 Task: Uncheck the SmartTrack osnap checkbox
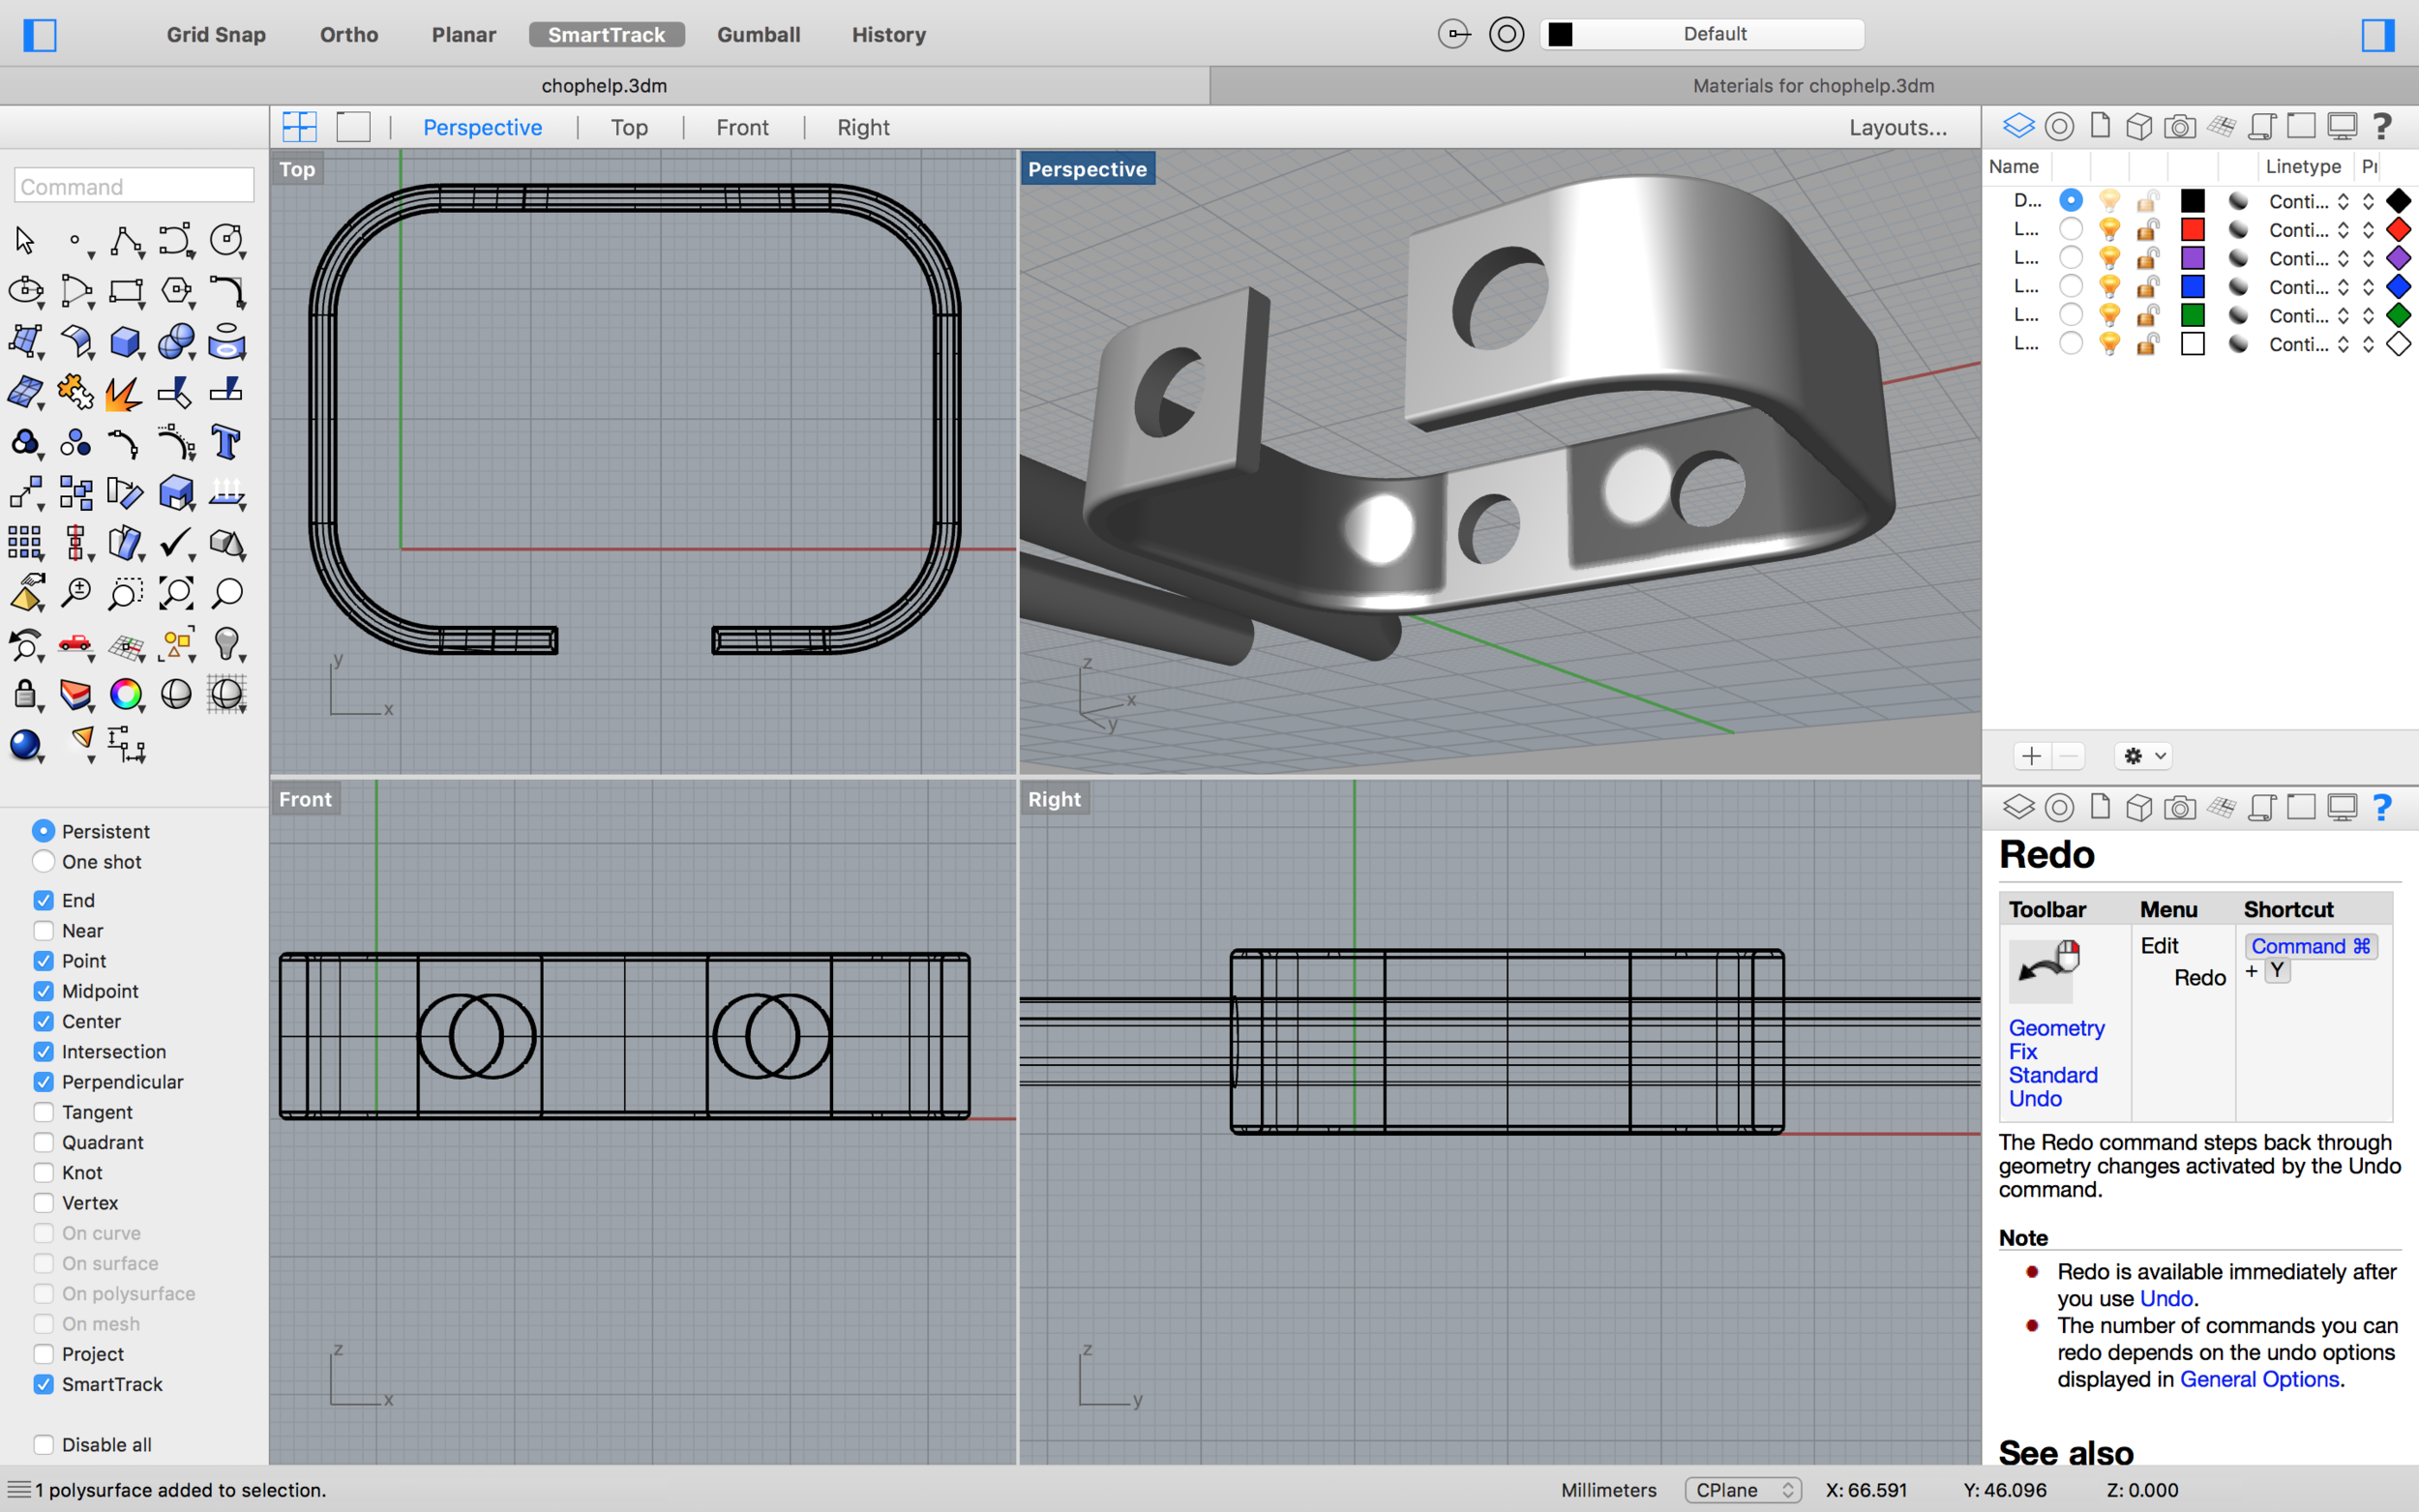pos(43,1384)
